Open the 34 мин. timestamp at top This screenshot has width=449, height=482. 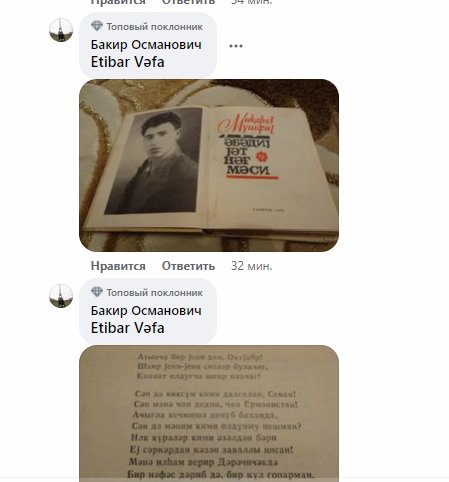pos(252,2)
